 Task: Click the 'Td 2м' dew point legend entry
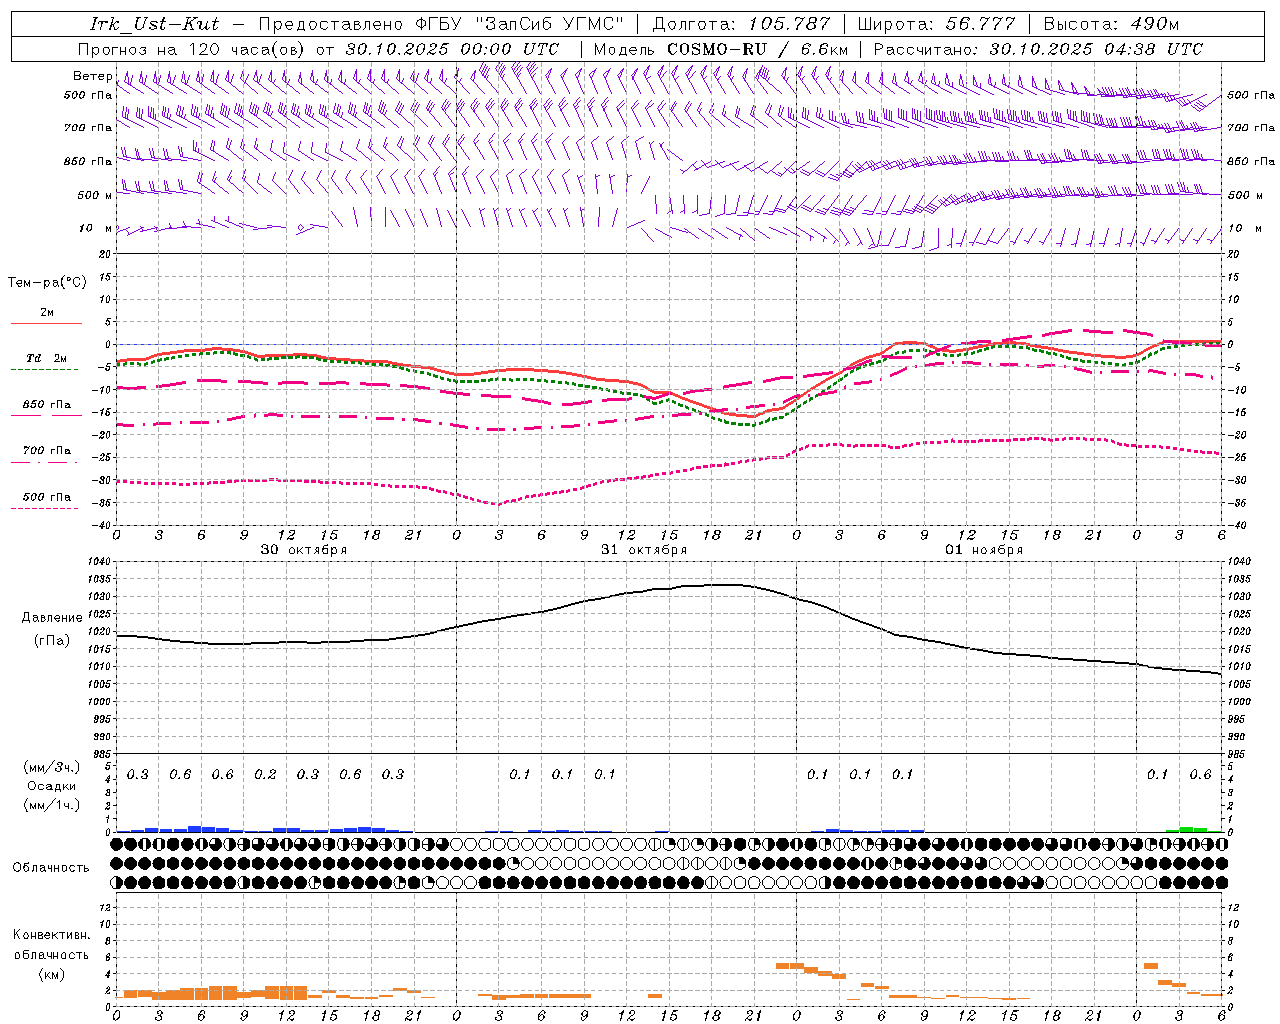[46, 358]
